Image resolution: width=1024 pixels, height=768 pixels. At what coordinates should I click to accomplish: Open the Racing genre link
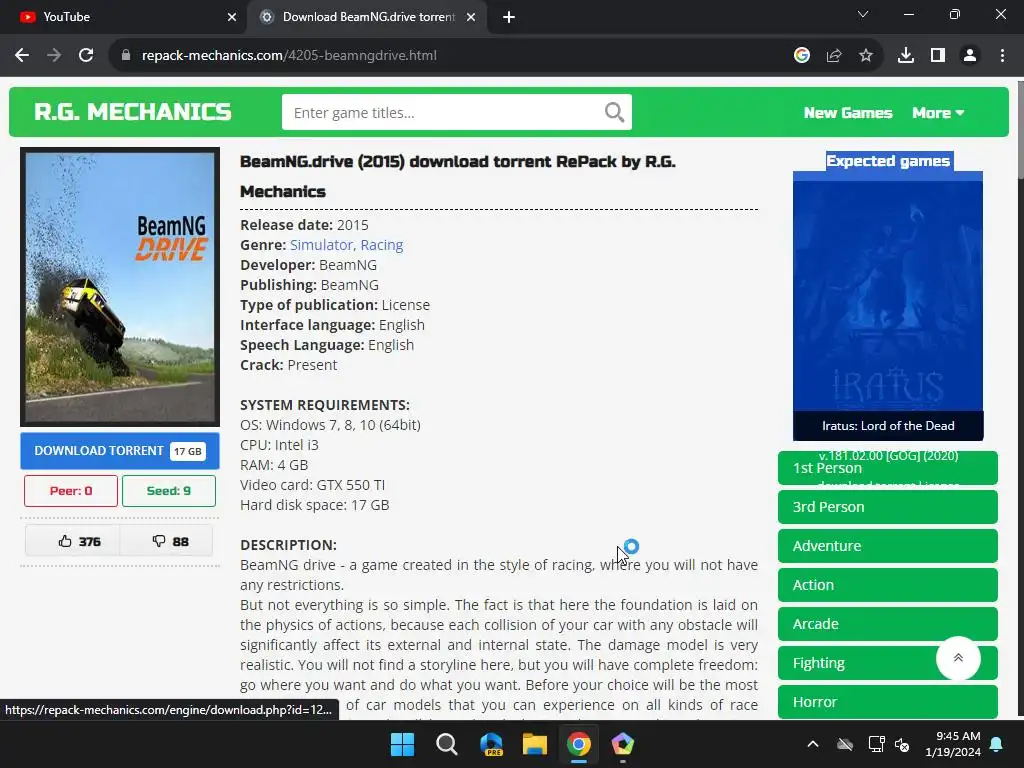click(381, 245)
